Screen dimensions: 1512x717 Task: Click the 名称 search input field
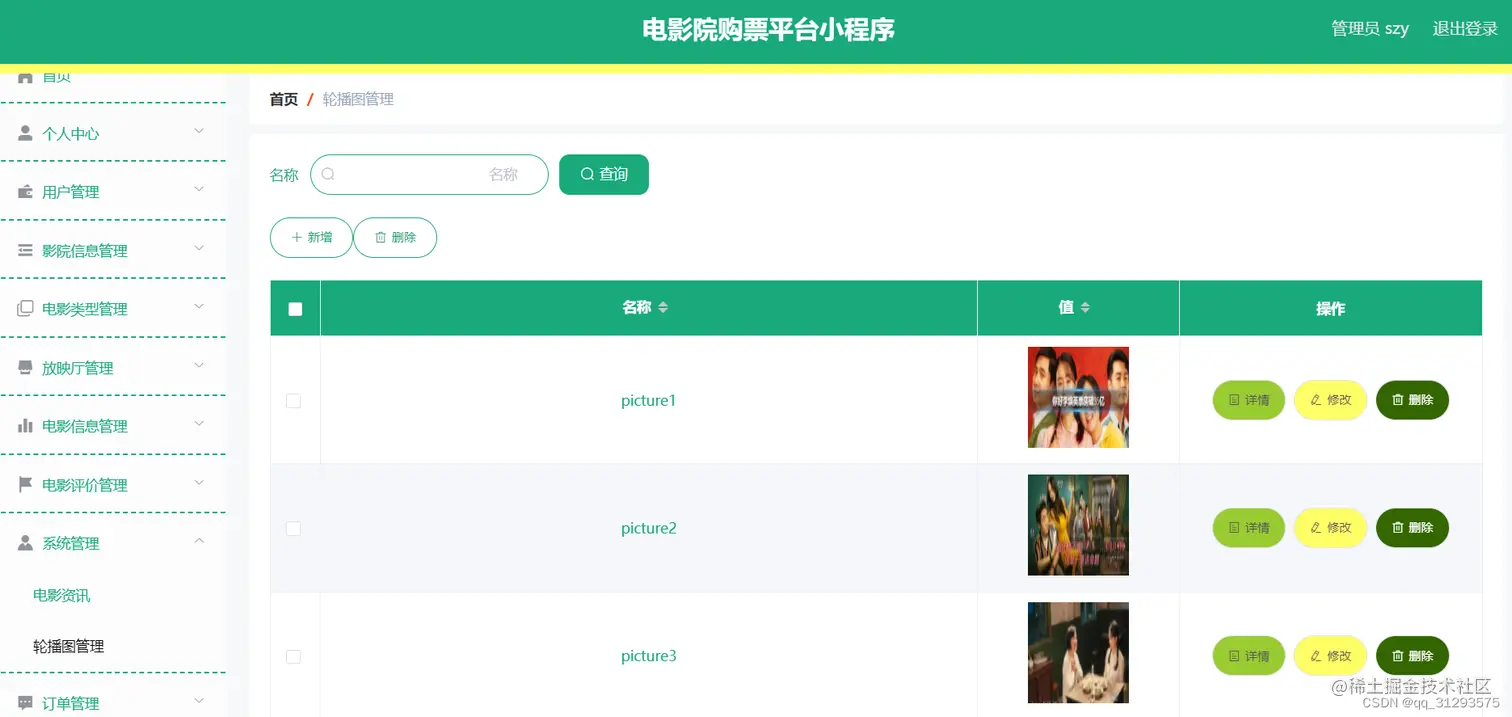pos(429,174)
